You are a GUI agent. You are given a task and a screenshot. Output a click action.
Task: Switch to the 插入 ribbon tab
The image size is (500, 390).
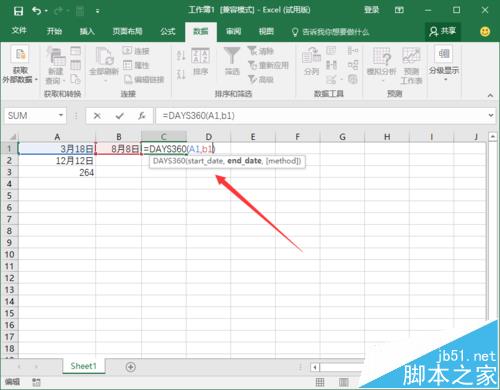(87, 31)
